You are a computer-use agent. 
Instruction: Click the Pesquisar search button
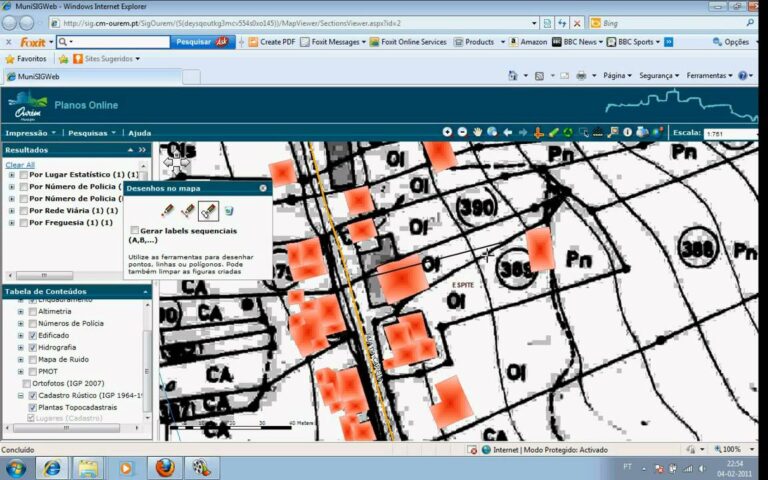tap(202, 42)
